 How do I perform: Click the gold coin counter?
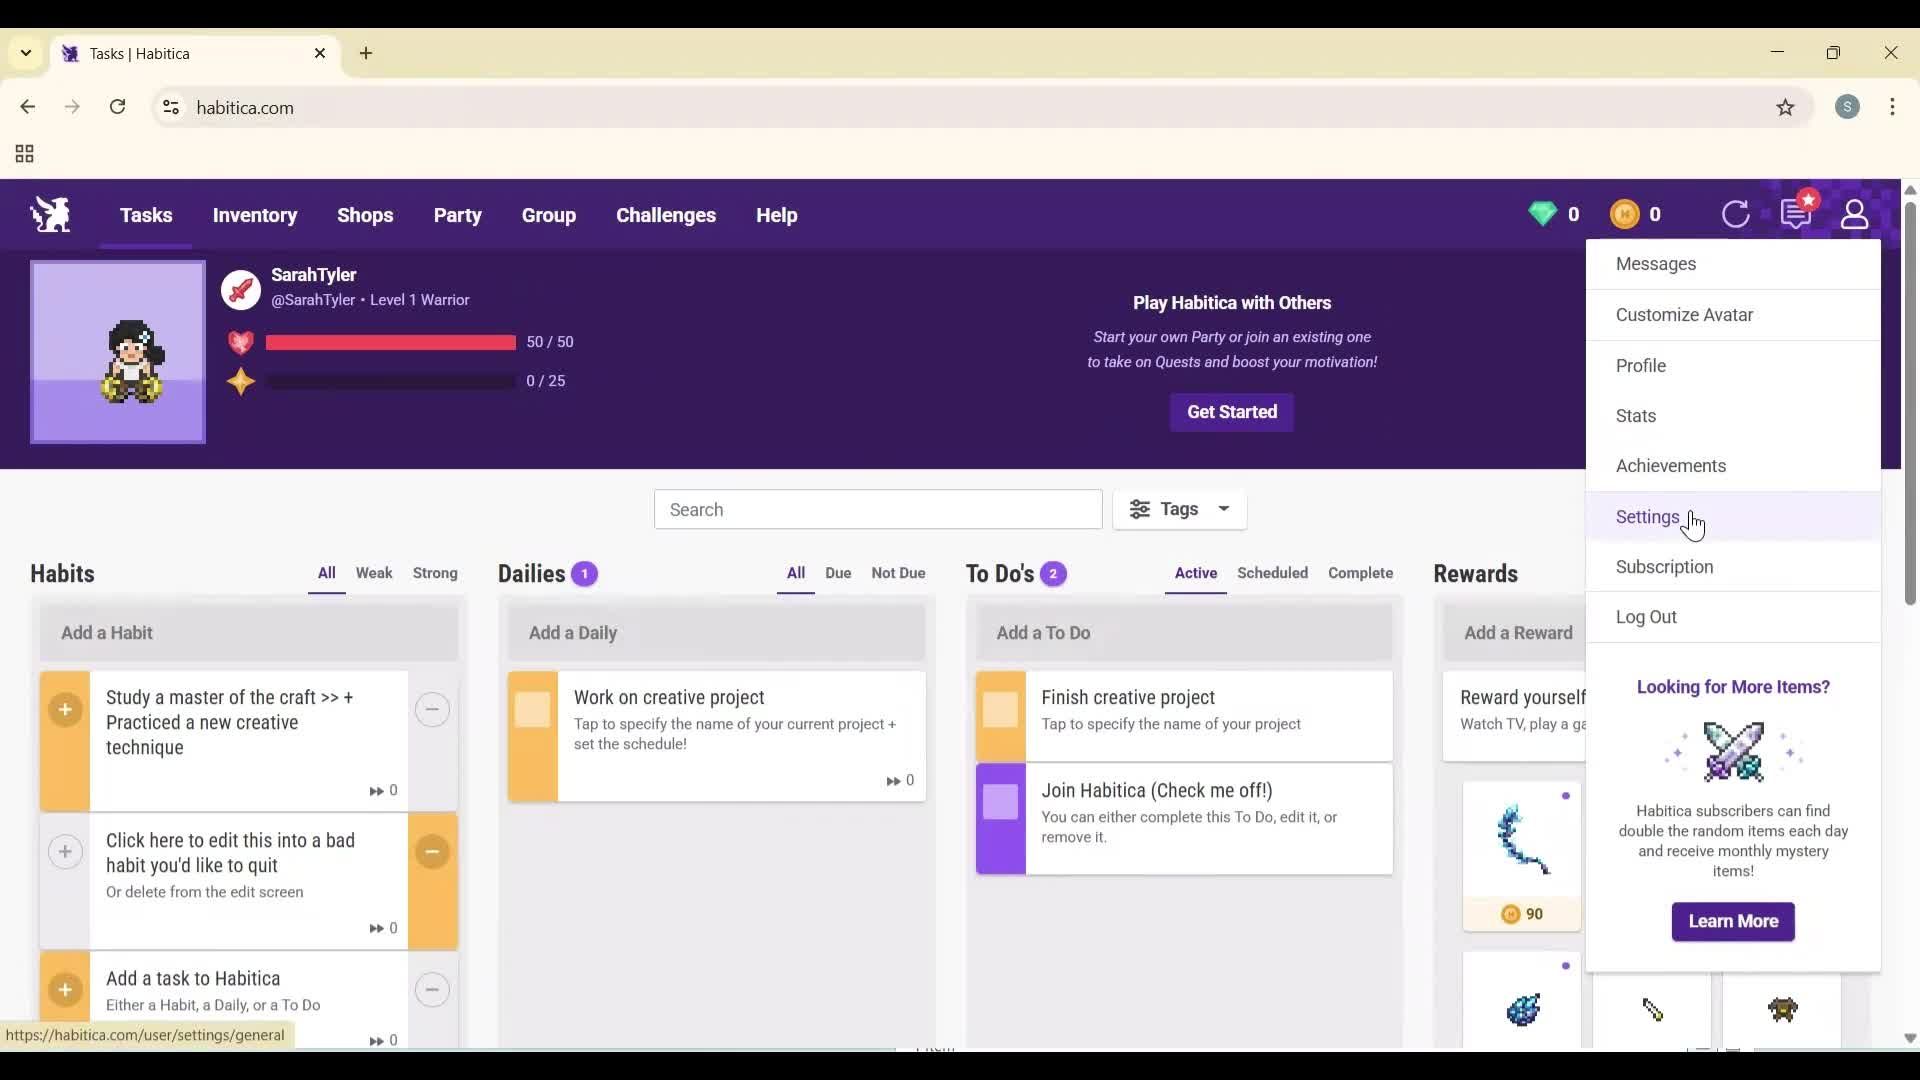pos(1625,214)
